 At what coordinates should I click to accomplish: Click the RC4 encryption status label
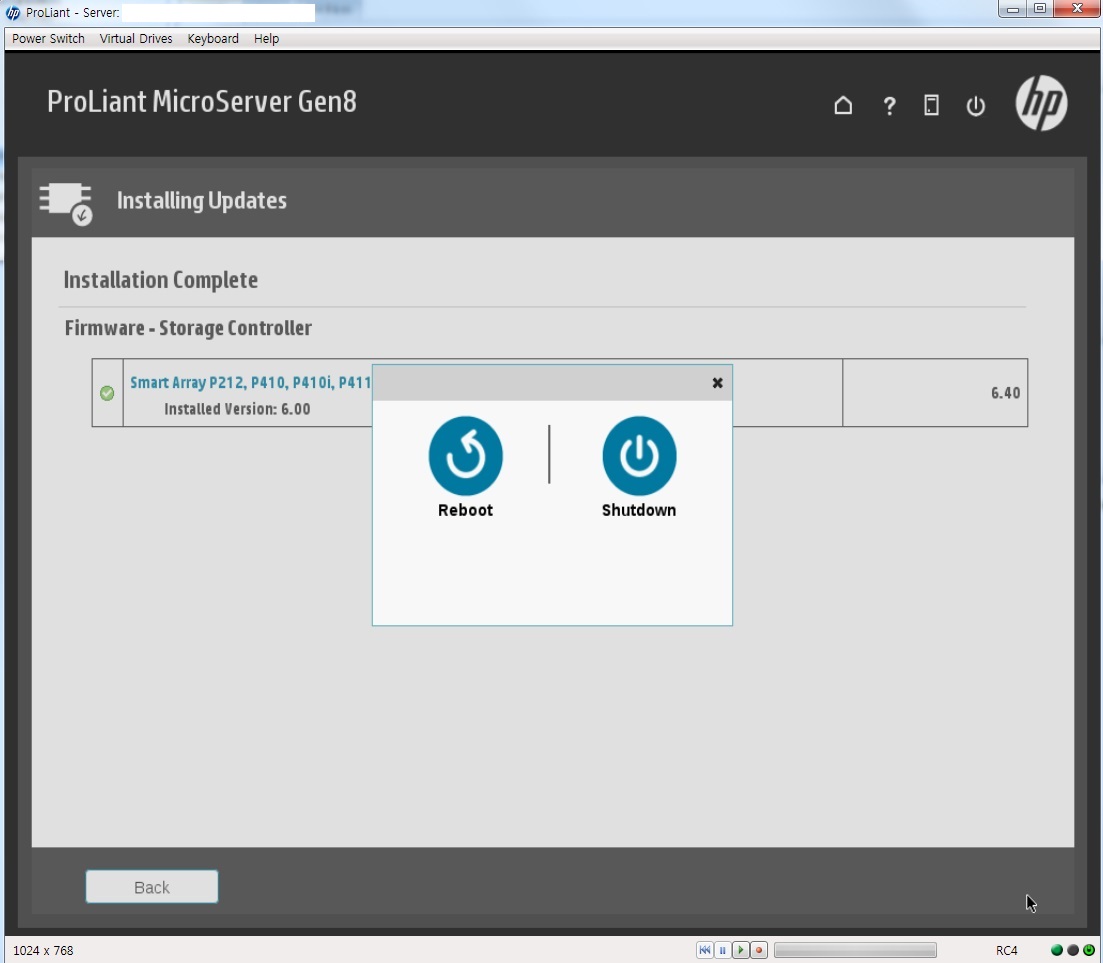(x=1007, y=950)
